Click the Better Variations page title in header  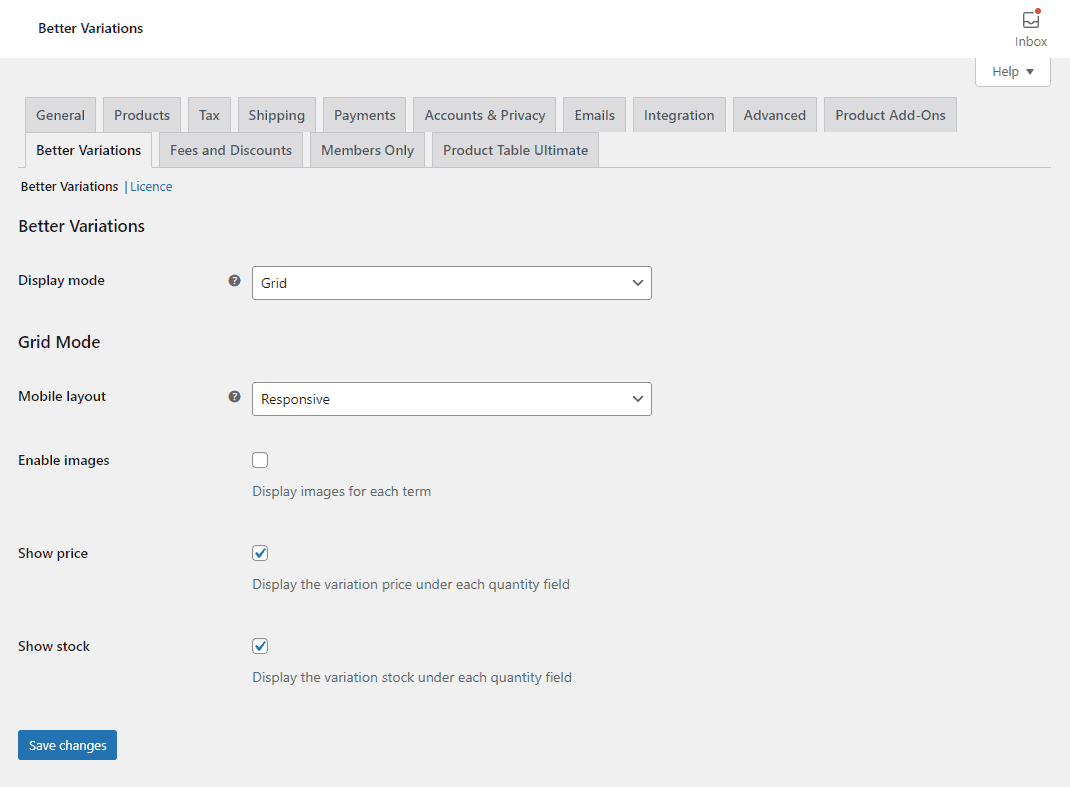(91, 28)
